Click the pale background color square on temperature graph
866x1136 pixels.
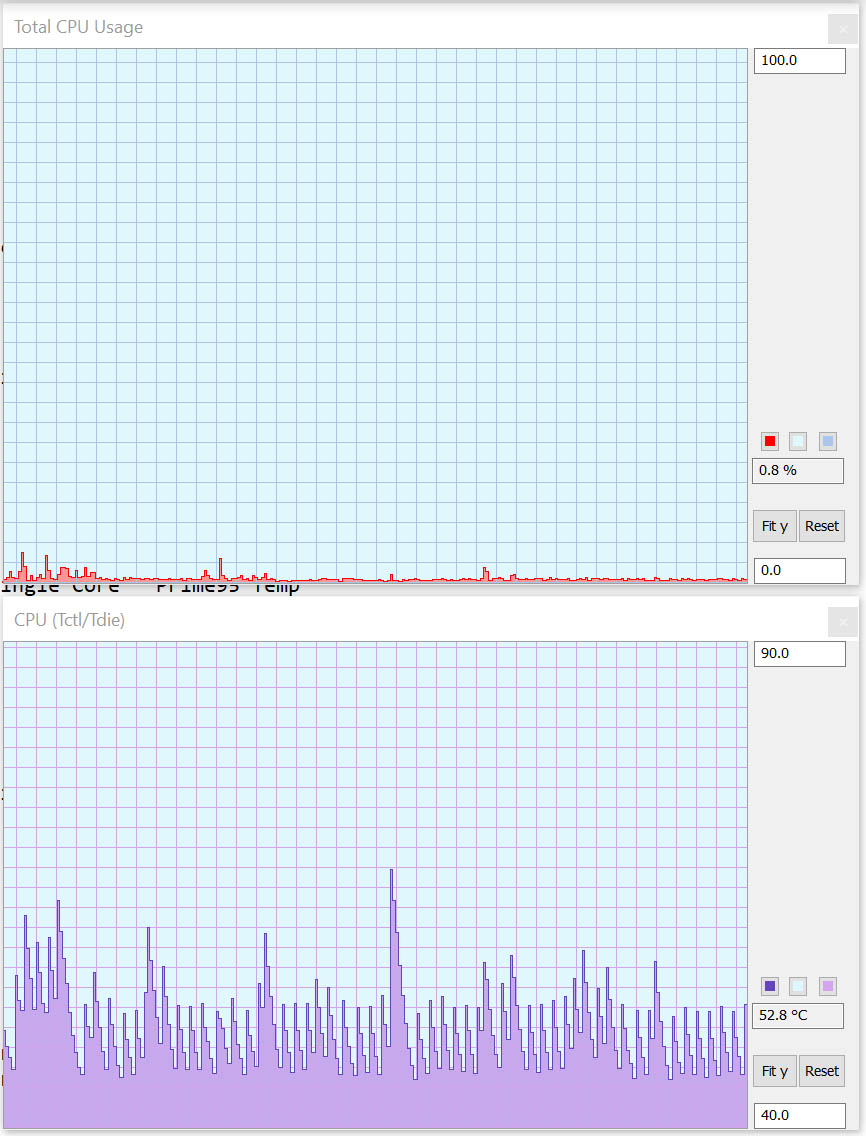[x=797, y=986]
